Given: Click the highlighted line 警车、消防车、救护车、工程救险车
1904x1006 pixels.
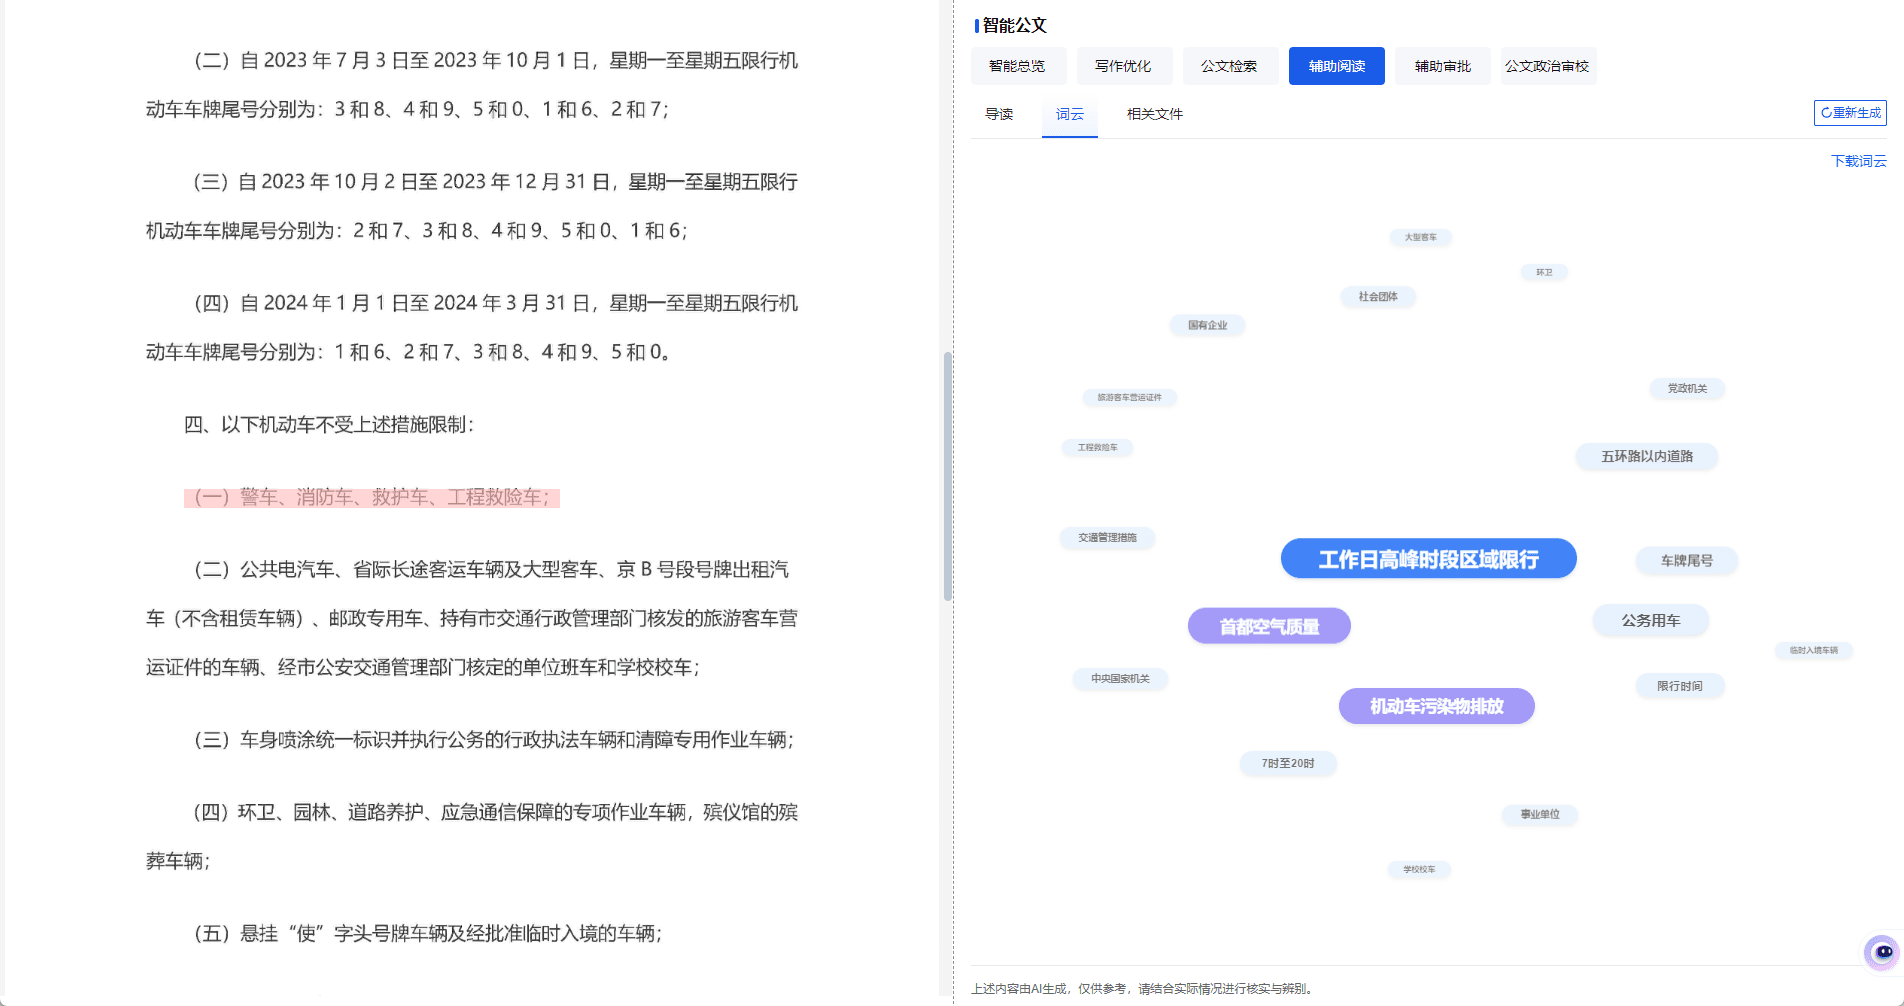Looking at the screenshot, I should [372, 497].
